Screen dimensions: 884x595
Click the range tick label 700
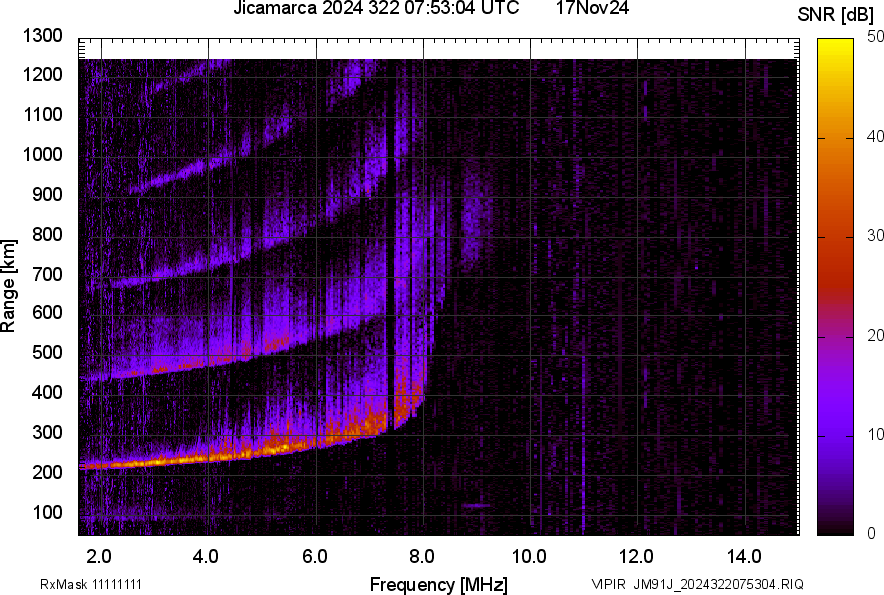[47, 274]
